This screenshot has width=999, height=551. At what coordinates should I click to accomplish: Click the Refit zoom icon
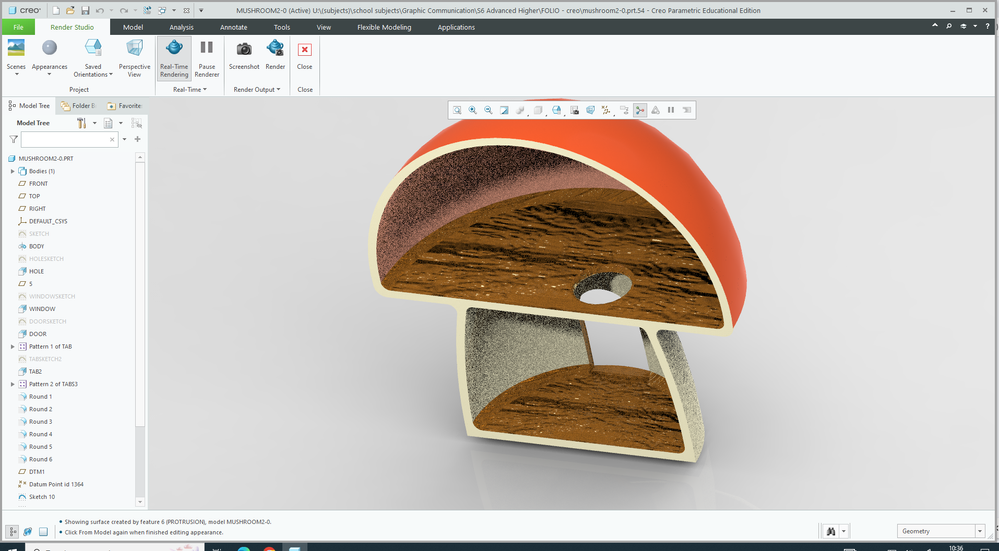coord(457,110)
